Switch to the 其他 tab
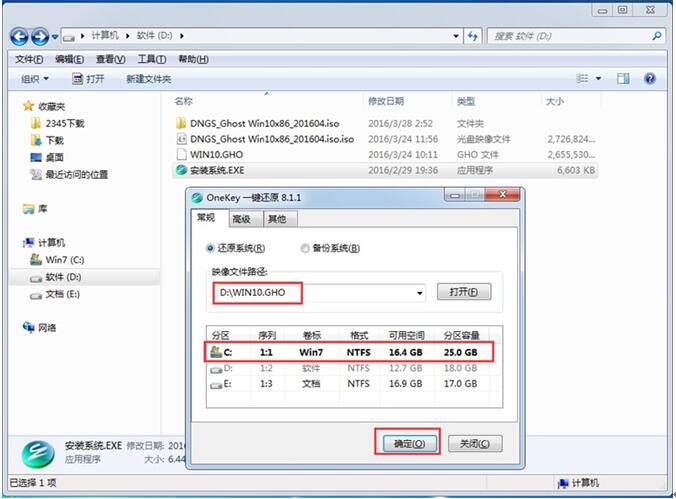Screen dimensions: 676x499 click(277, 219)
